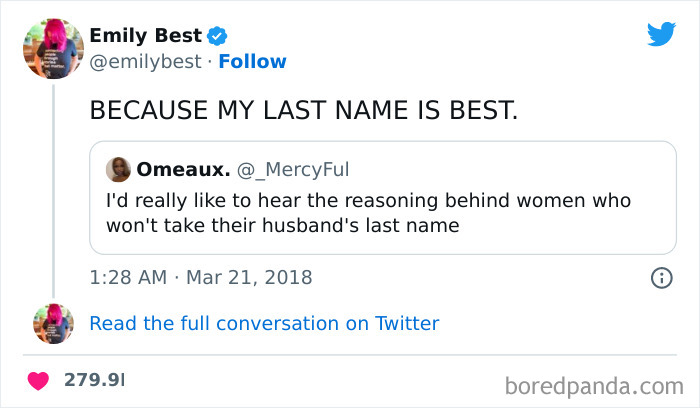Click the Twitter bird logo
The width and height of the screenshot is (700, 408).
click(661, 35)
